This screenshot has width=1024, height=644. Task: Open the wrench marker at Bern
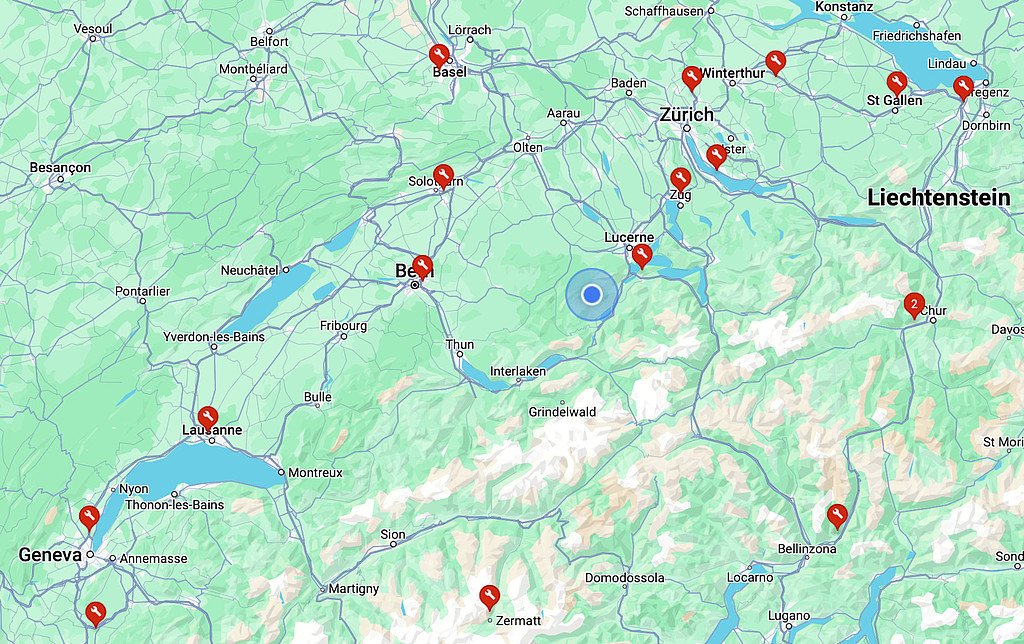click(423, 267)
